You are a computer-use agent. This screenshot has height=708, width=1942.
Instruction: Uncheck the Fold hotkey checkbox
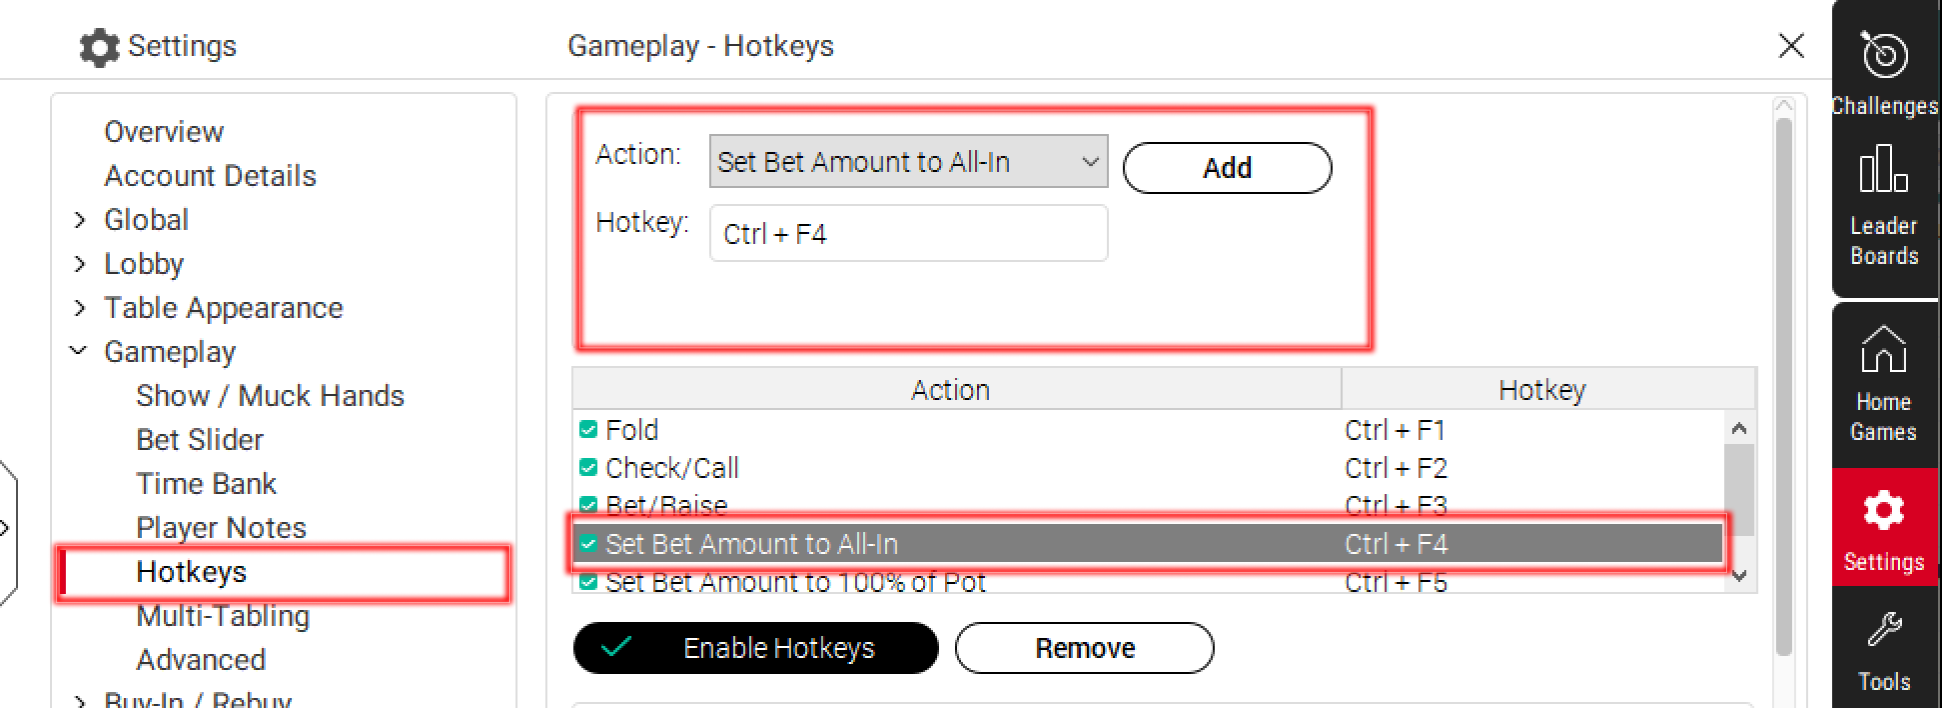pos(588,430)
